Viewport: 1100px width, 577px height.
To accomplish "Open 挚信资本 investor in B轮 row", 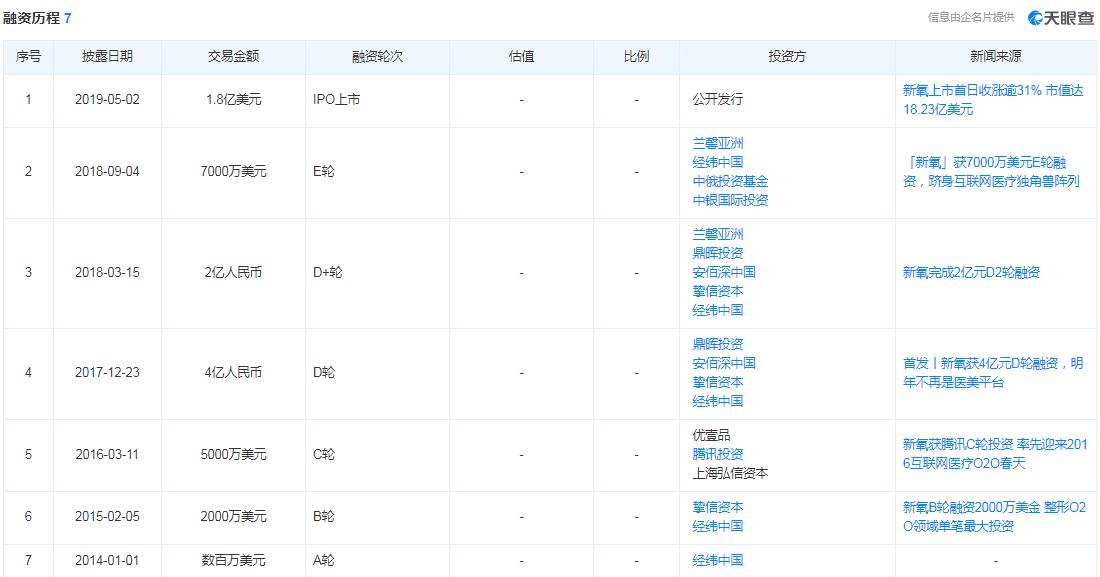I will coord(718,507).
